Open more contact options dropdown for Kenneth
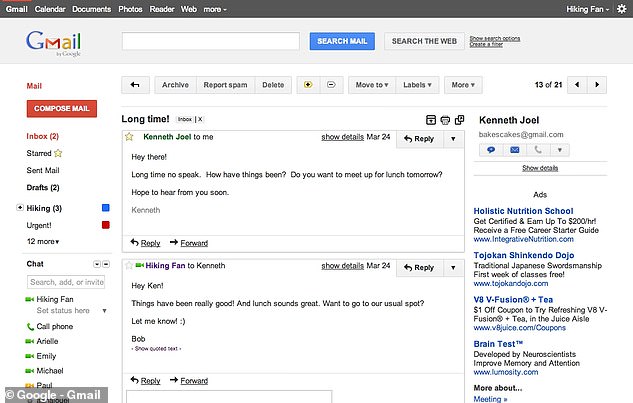The image size is (633, 403). pos(560,150)
